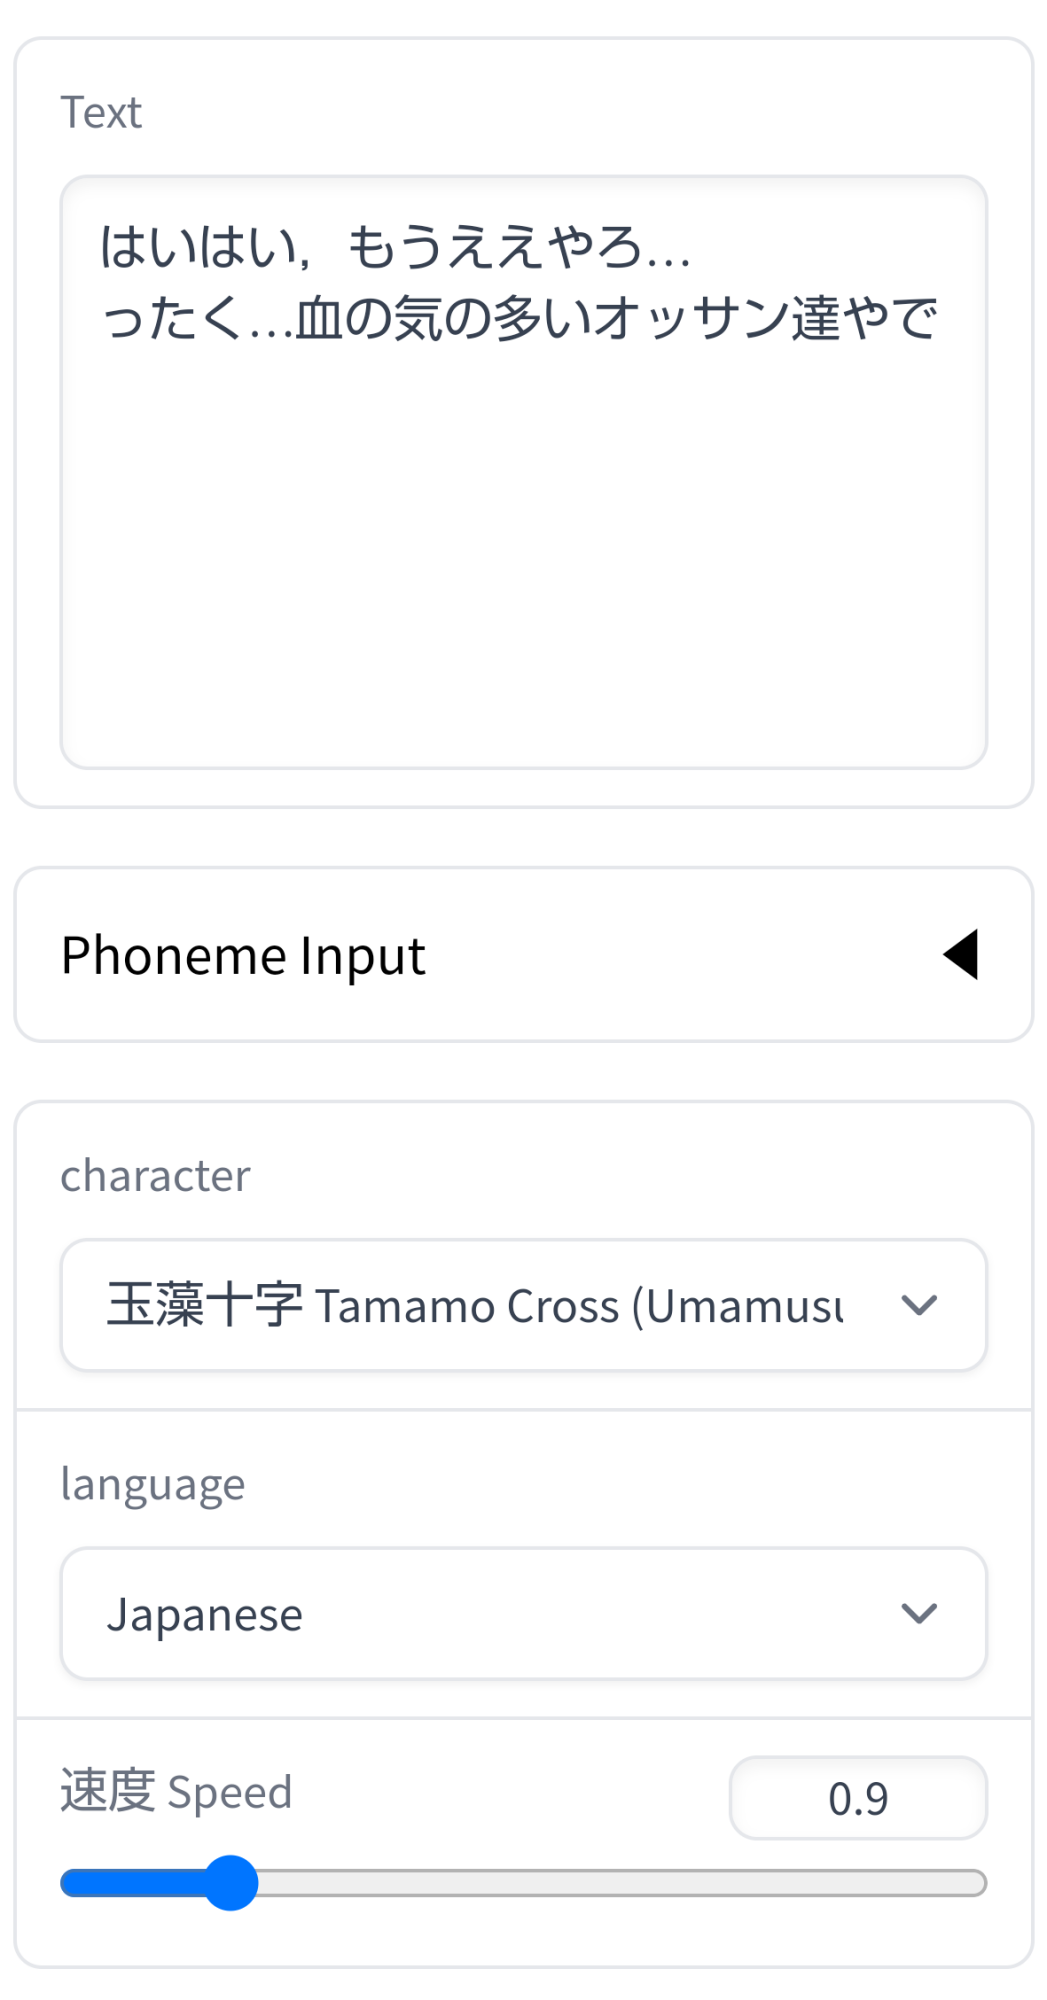The image size is (1047, 2000).
Task: Click the "character" field label
Action: 155,1176
